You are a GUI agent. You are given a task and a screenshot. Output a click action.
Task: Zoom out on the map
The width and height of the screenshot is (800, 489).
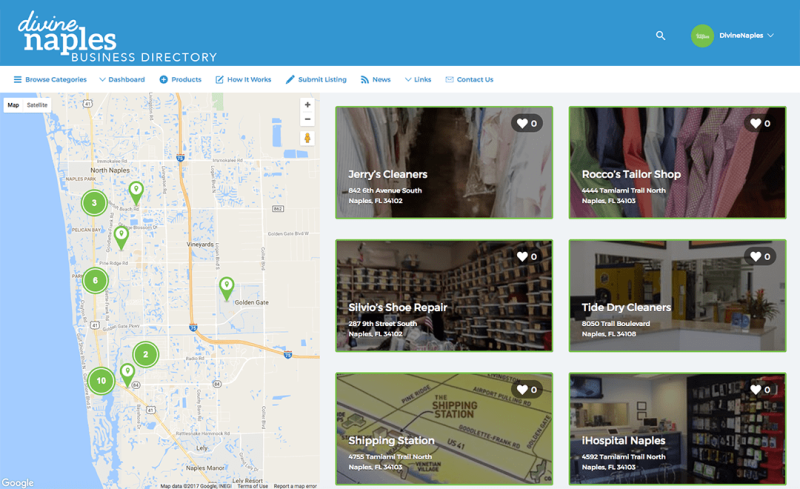coord(307,119)
